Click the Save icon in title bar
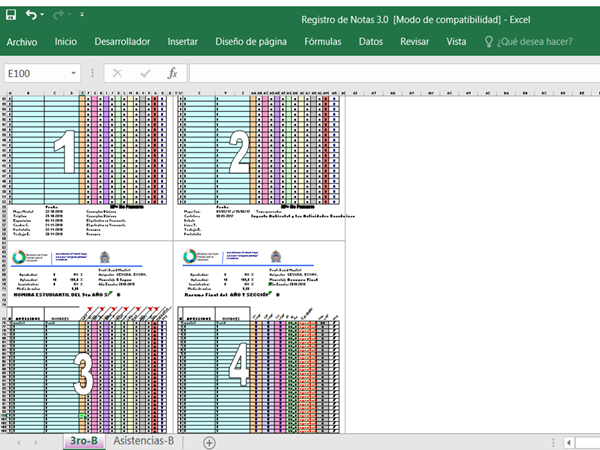This screenshot has width=600, height=450. pyautogui.click(x=10, y=16)
